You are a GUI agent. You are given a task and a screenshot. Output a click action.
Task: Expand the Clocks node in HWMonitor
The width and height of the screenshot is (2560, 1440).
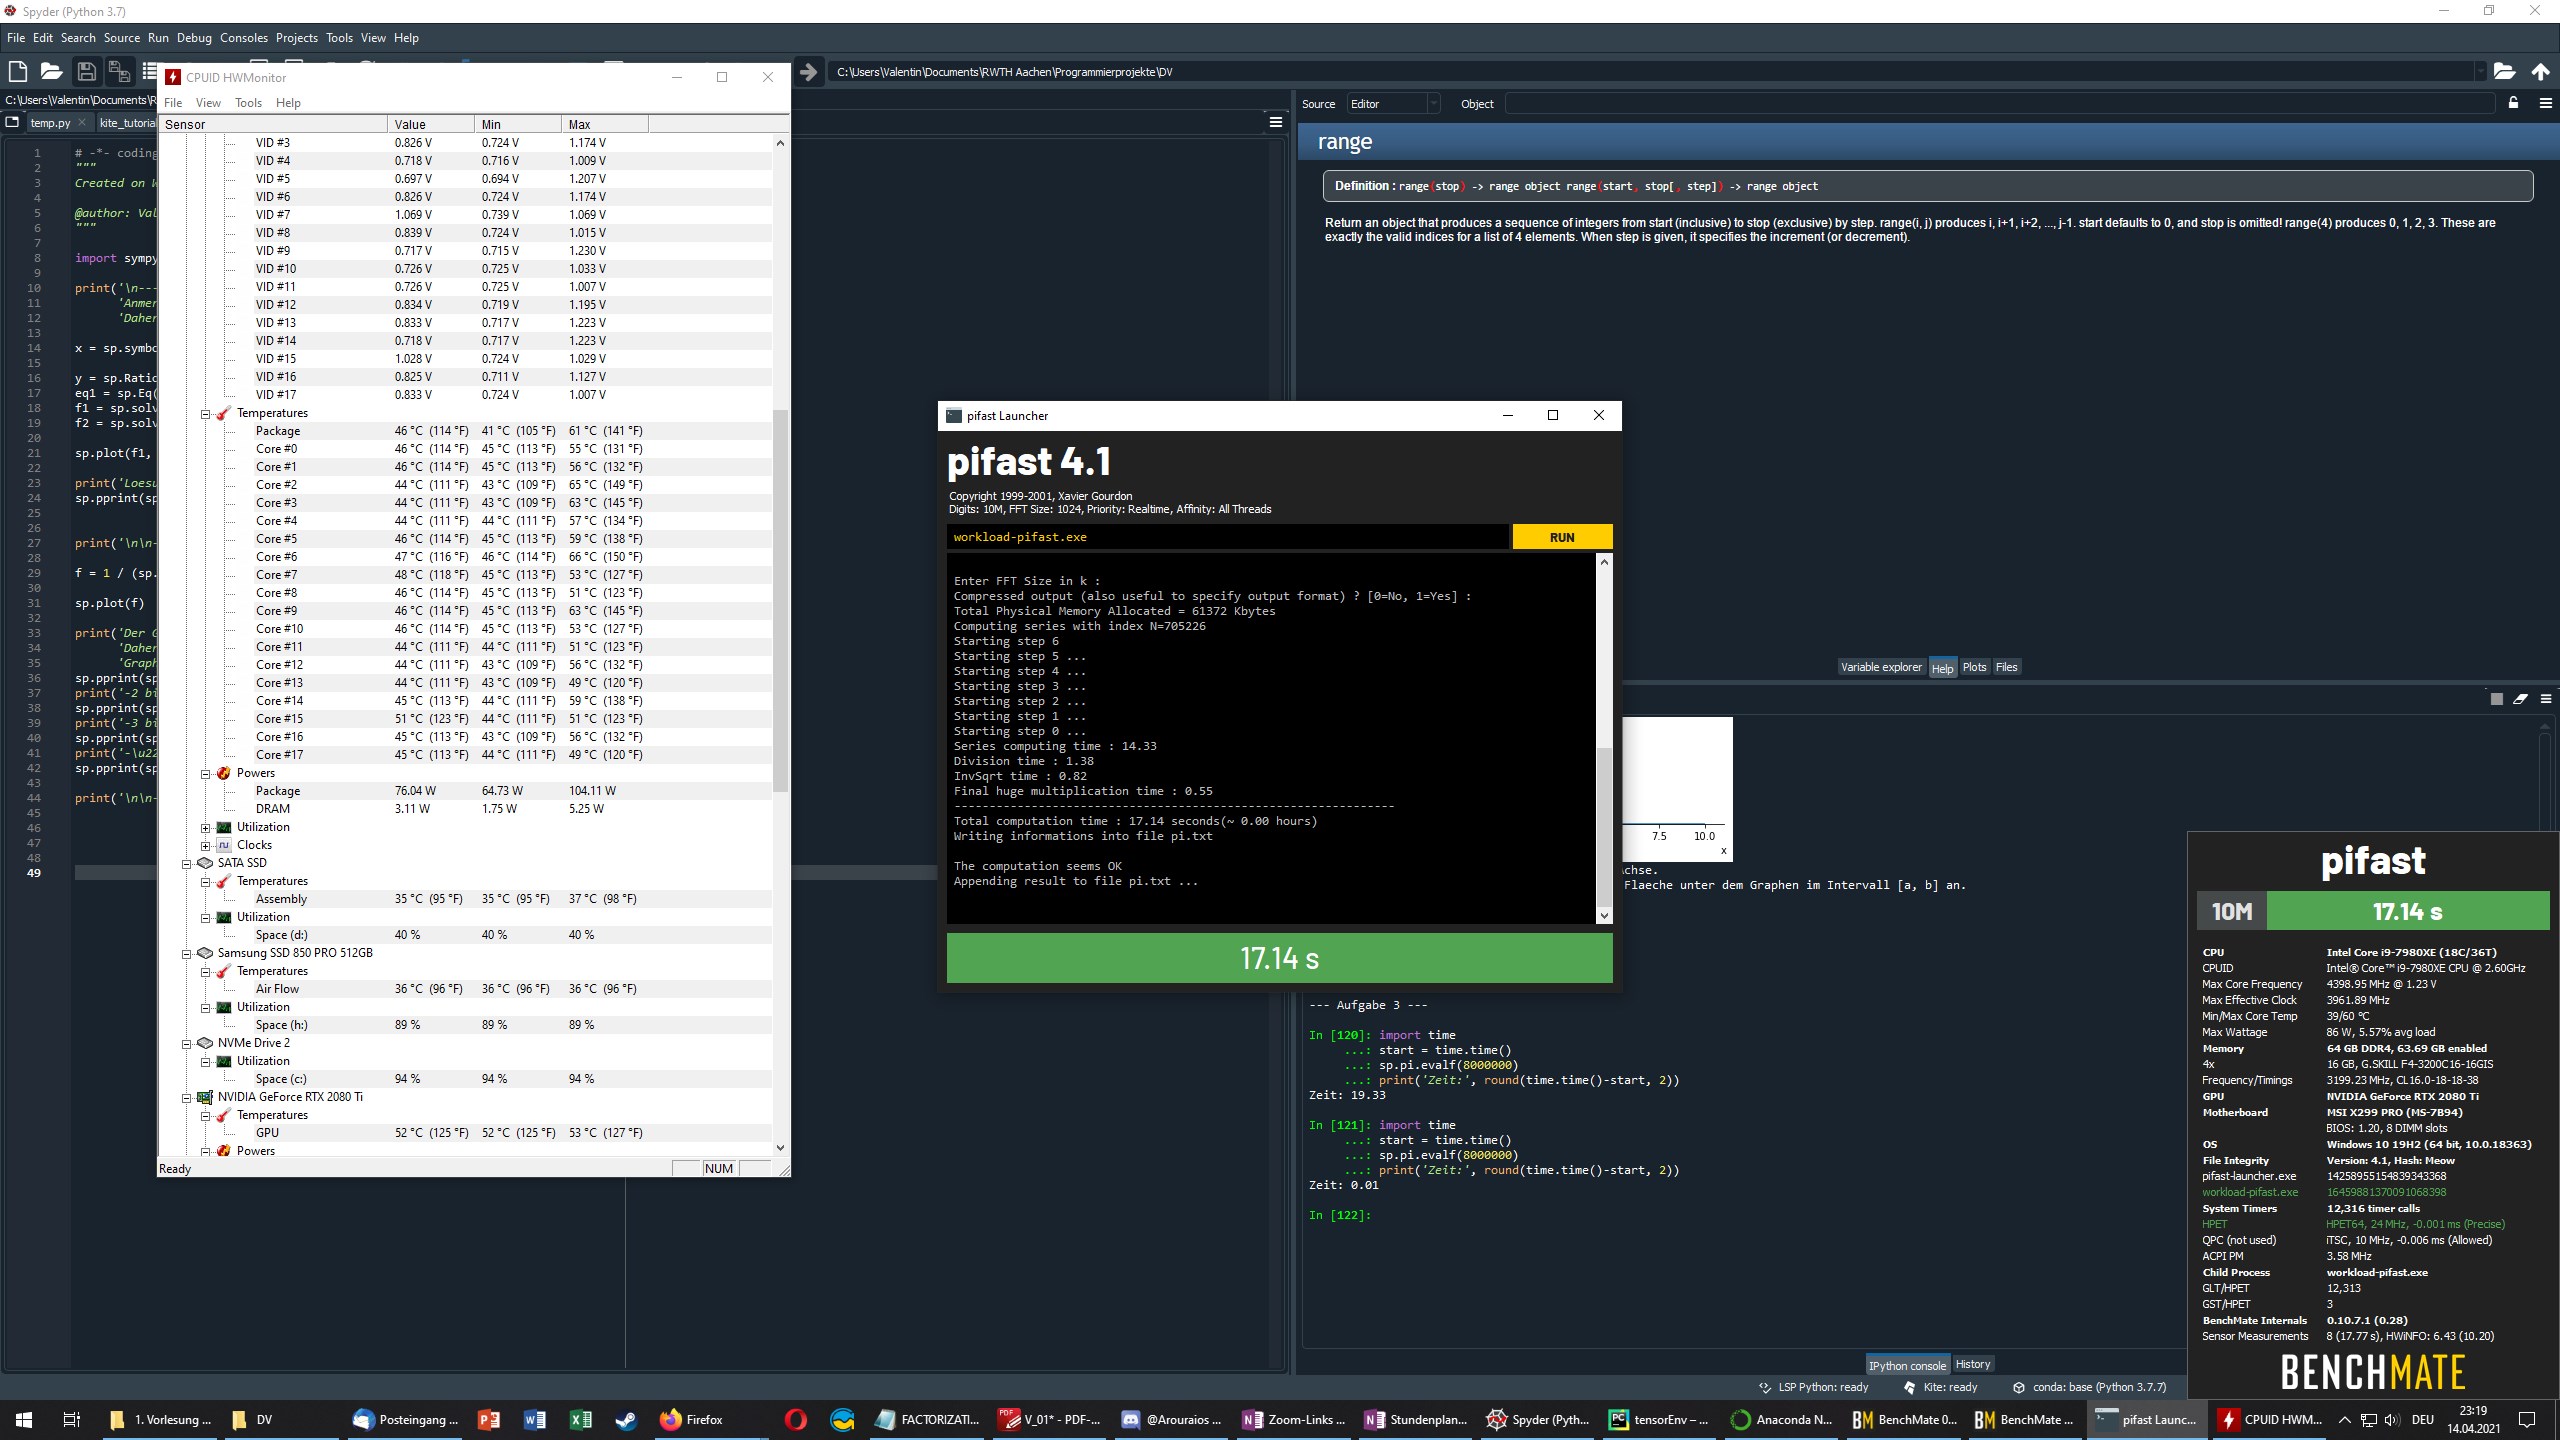pyautogui.click(x=205, y=845)
